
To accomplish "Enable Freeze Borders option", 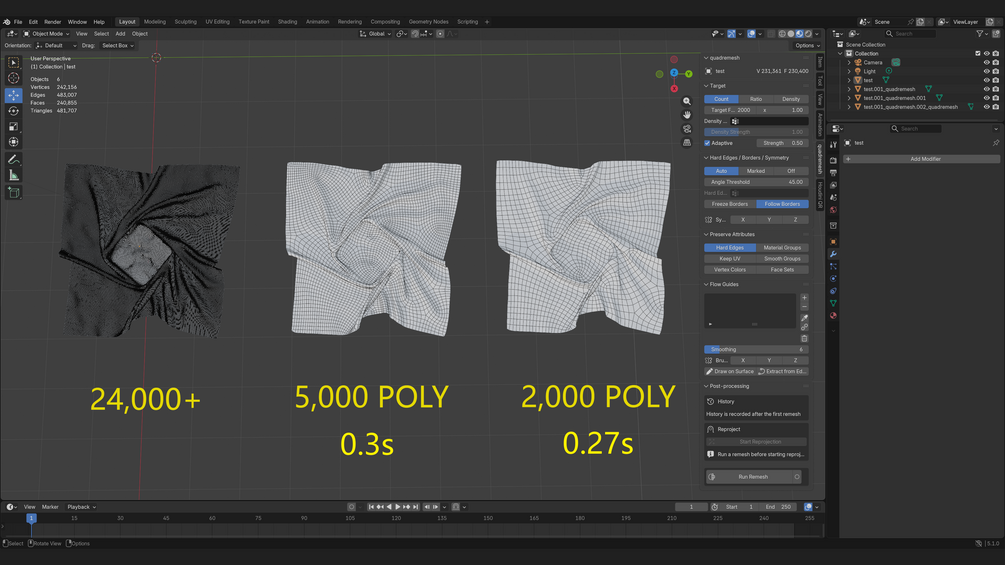I will [x=729, y=204].
